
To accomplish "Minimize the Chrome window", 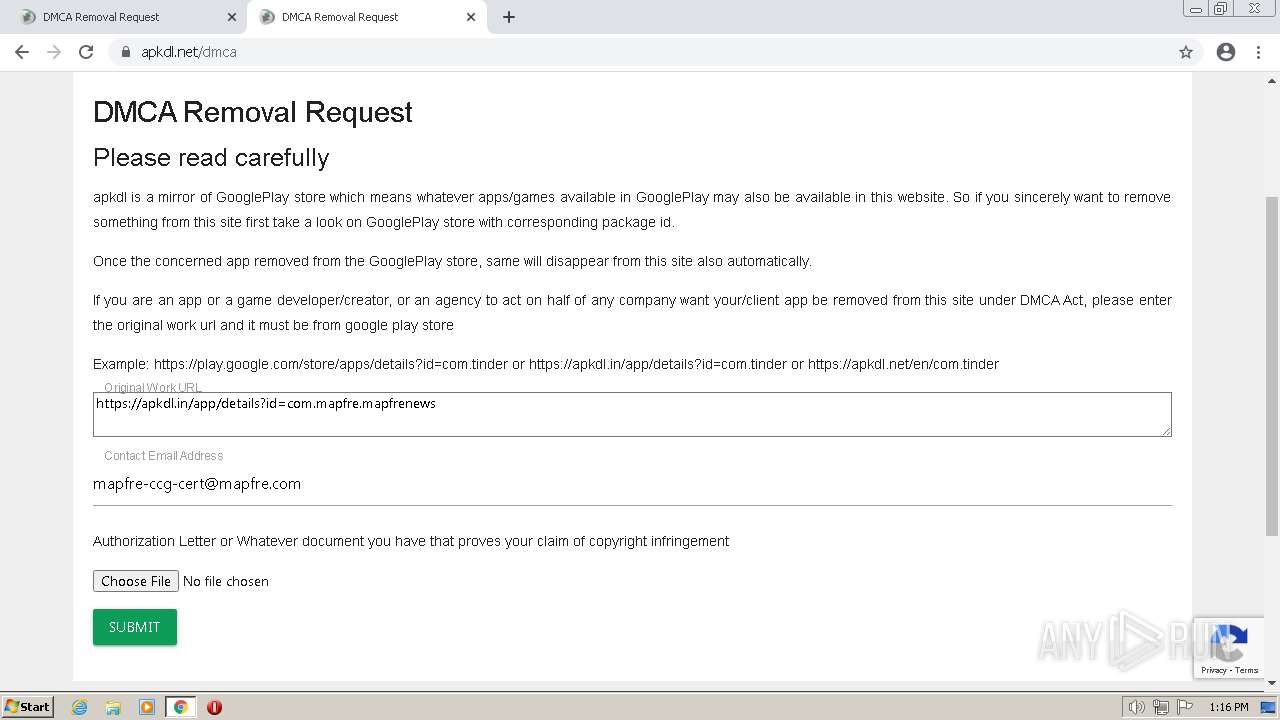I will [x=1196, y=9].
